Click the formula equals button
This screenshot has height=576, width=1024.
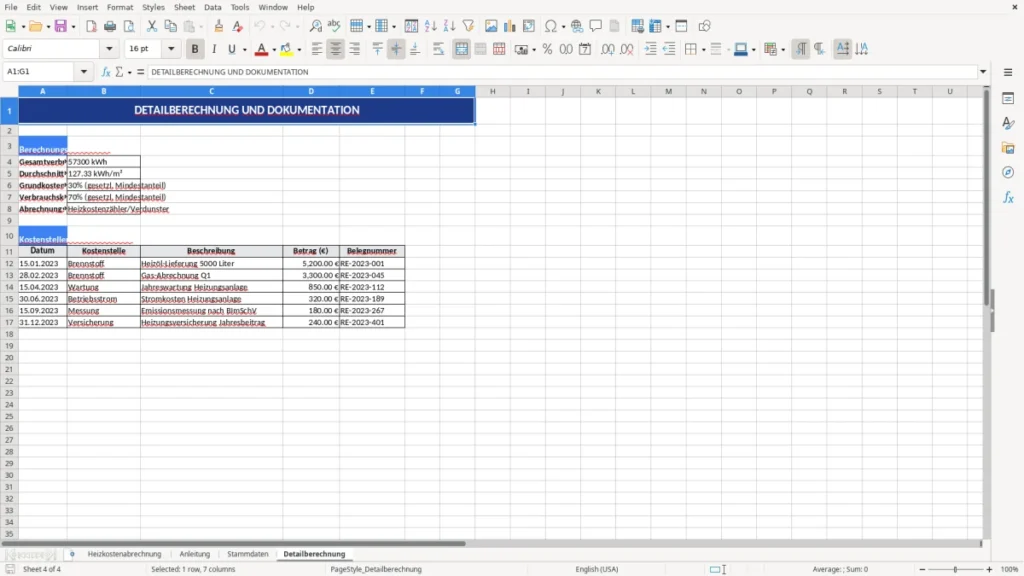coord(140,72)
